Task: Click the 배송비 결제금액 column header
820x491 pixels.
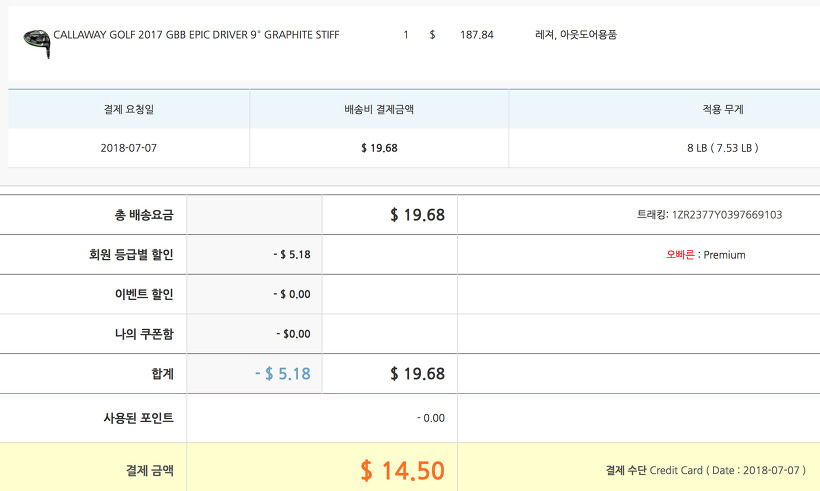Action: point(379,109)
